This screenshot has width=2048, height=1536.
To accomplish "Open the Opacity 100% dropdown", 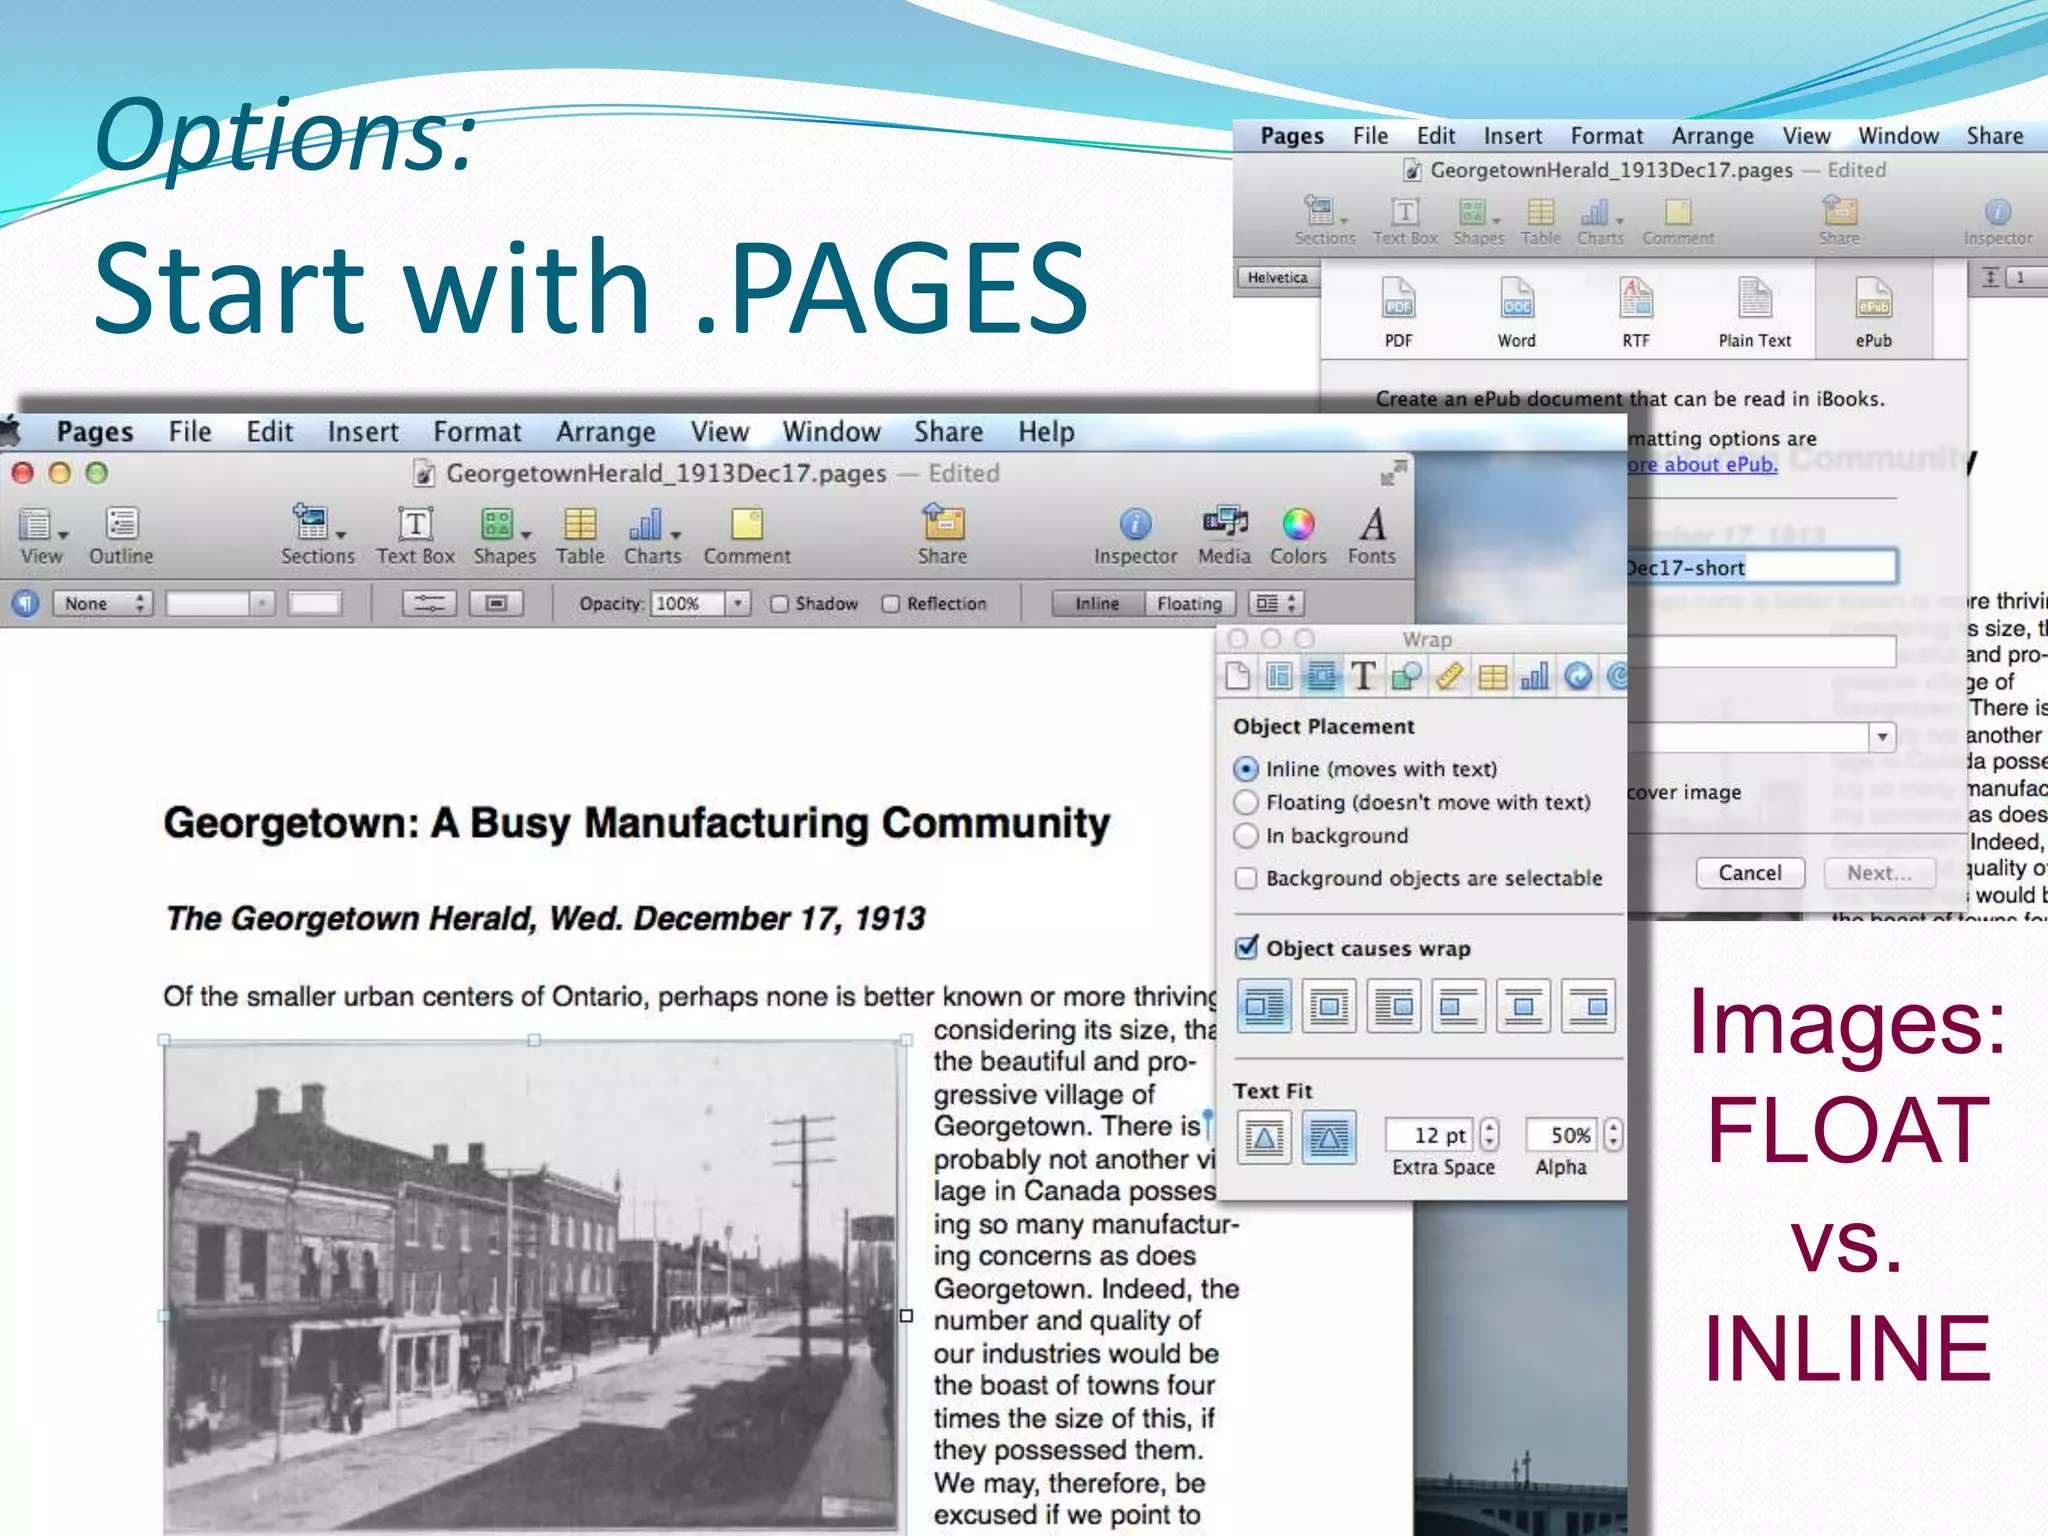I will (x=738, y=604).
